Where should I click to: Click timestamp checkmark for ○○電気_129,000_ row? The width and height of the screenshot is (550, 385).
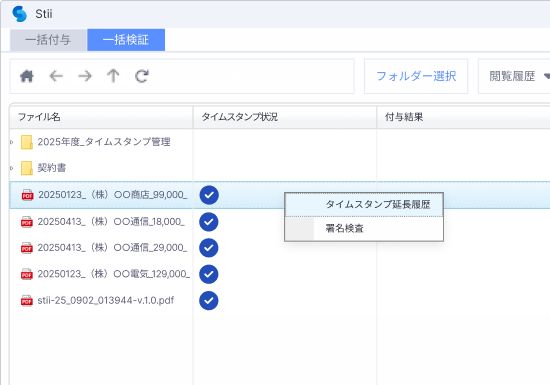[x=209, y=274]
